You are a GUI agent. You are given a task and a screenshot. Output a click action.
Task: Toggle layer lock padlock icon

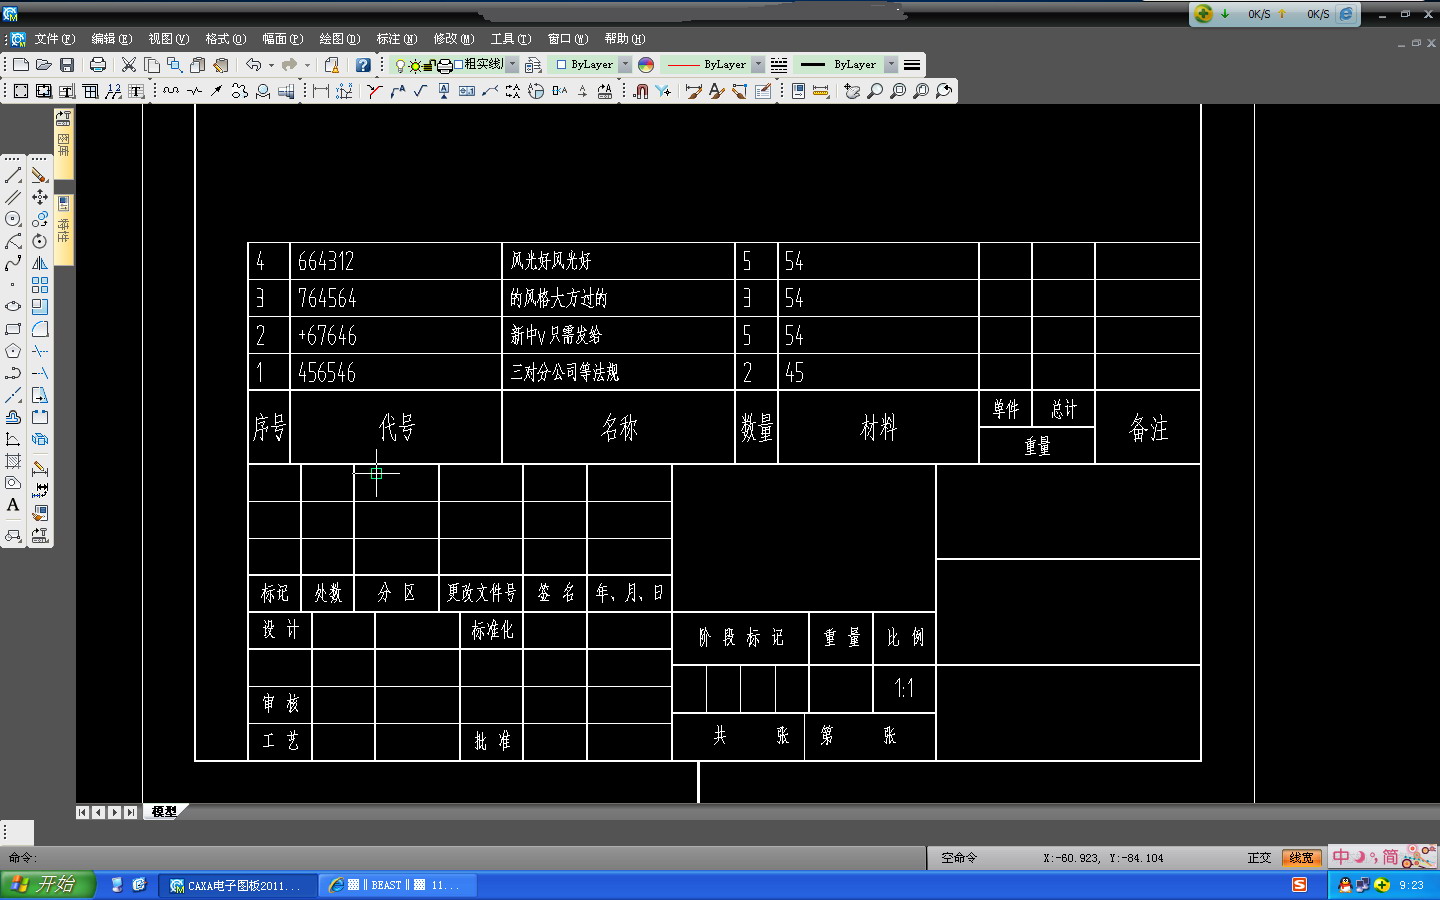click(429, 66)
